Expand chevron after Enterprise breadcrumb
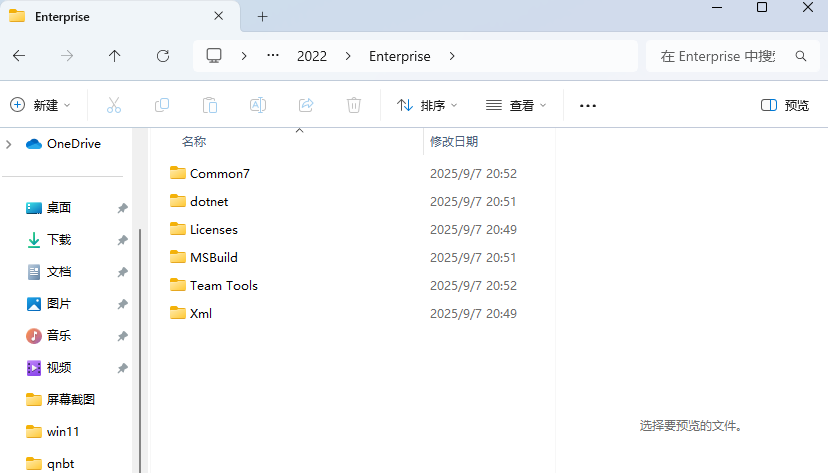828x473 pixels. point(452,56)
